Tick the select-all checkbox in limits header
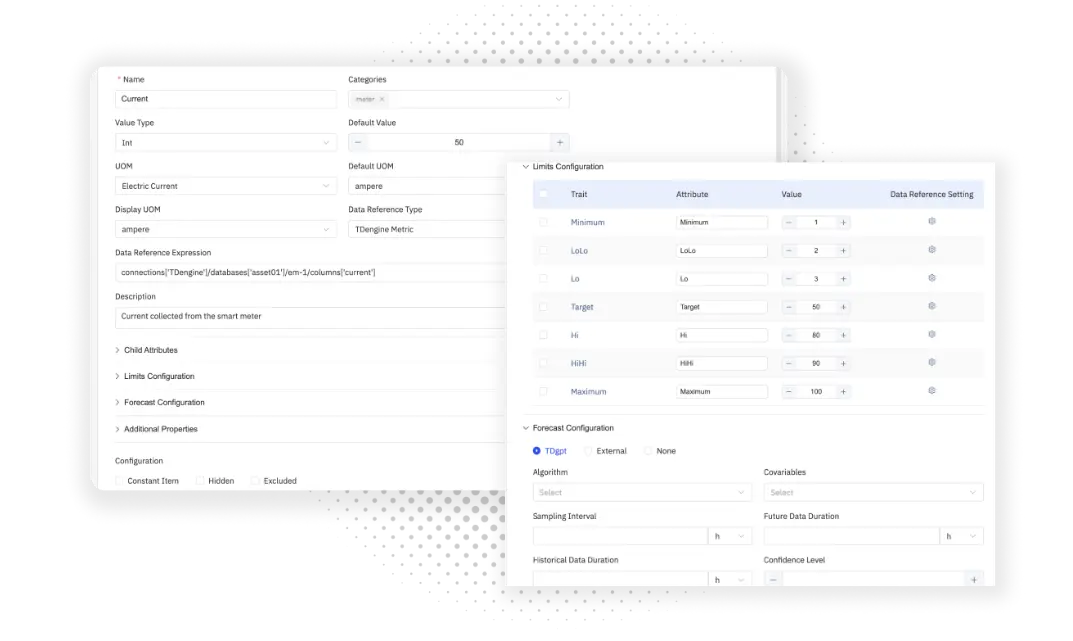Image resolution: width=1073 pixels, height=641 pixels. click(x=543, y=194)
